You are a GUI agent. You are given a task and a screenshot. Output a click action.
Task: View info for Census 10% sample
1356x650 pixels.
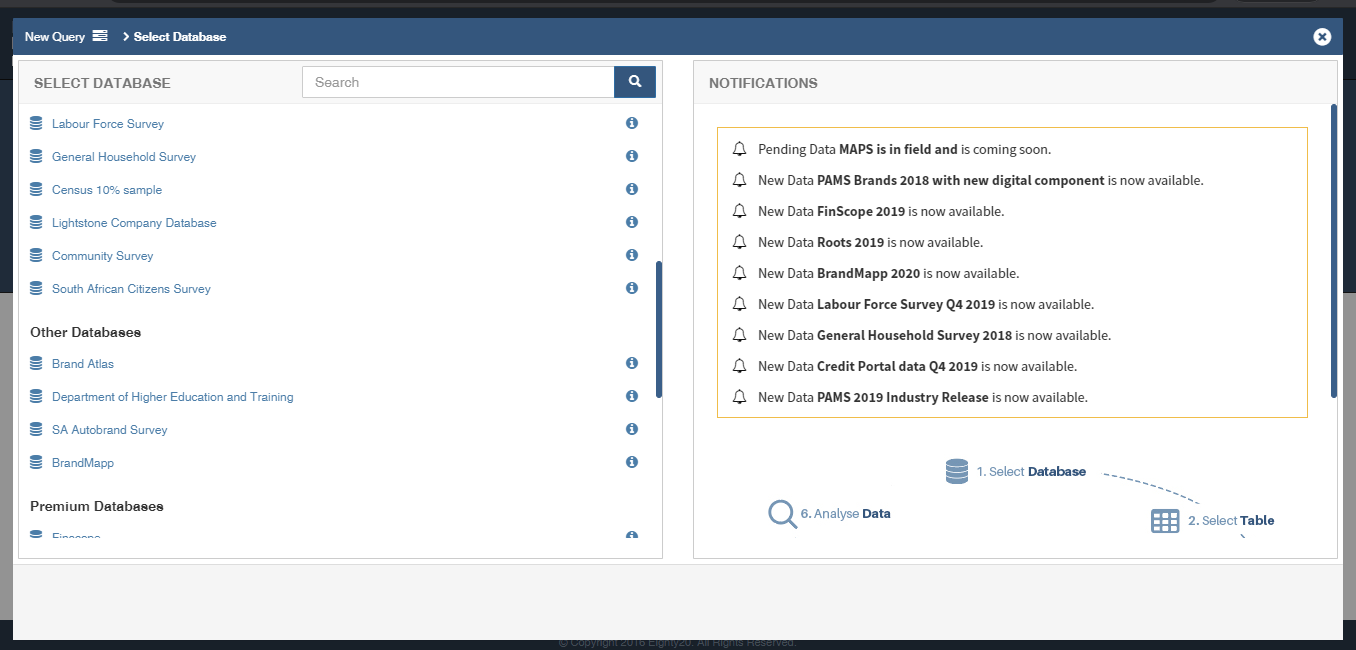tap(632, 189)
